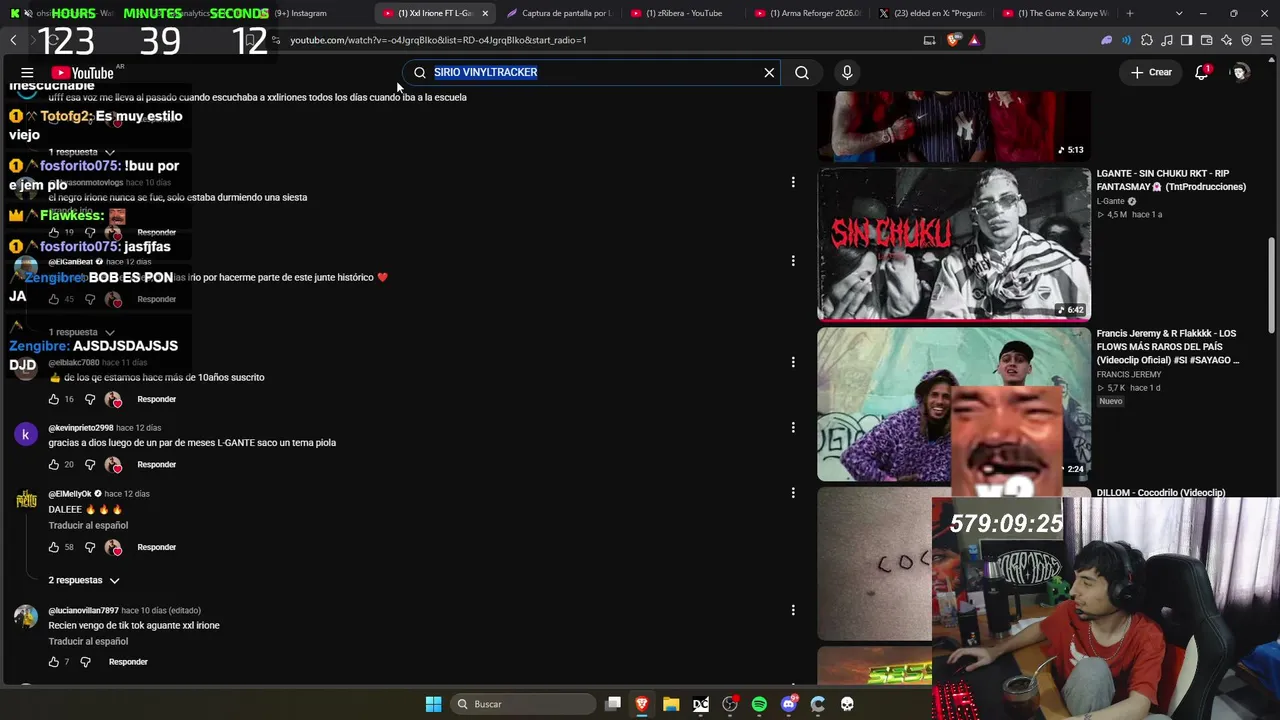The width and height of the screenshot is (1280, 720).
Task: Like the comment by @kevinprieto2998
Action: click(x=54, y=465)
